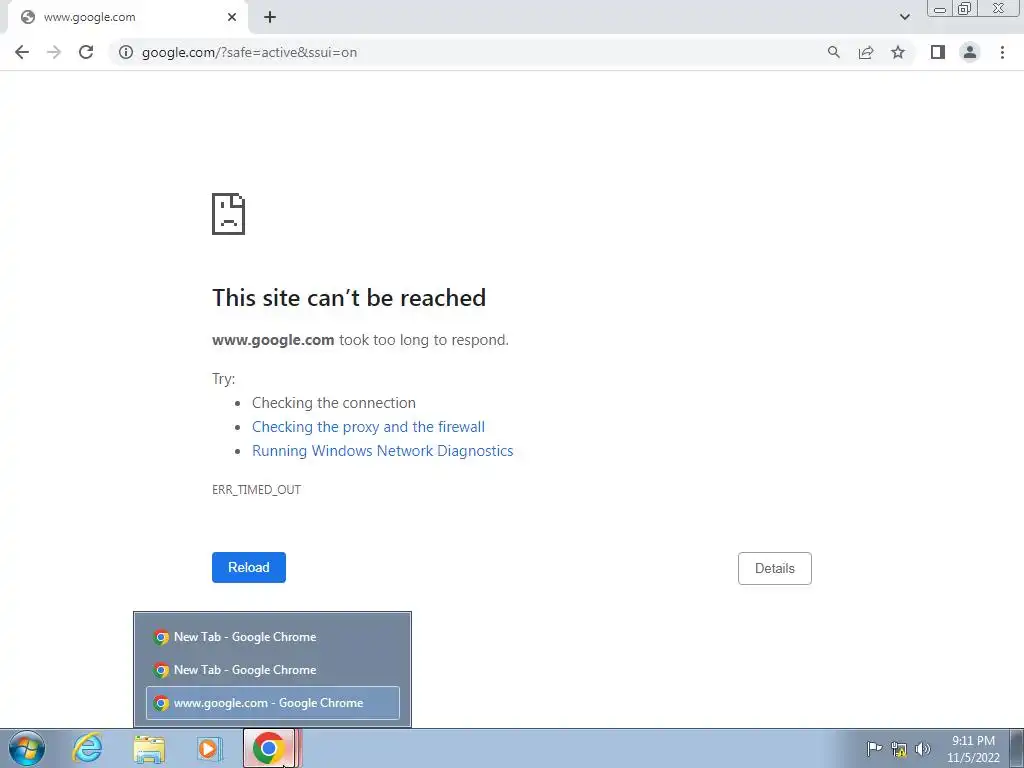Expand the tab search chevron
1024x768 pixels.
coord(904,17)
